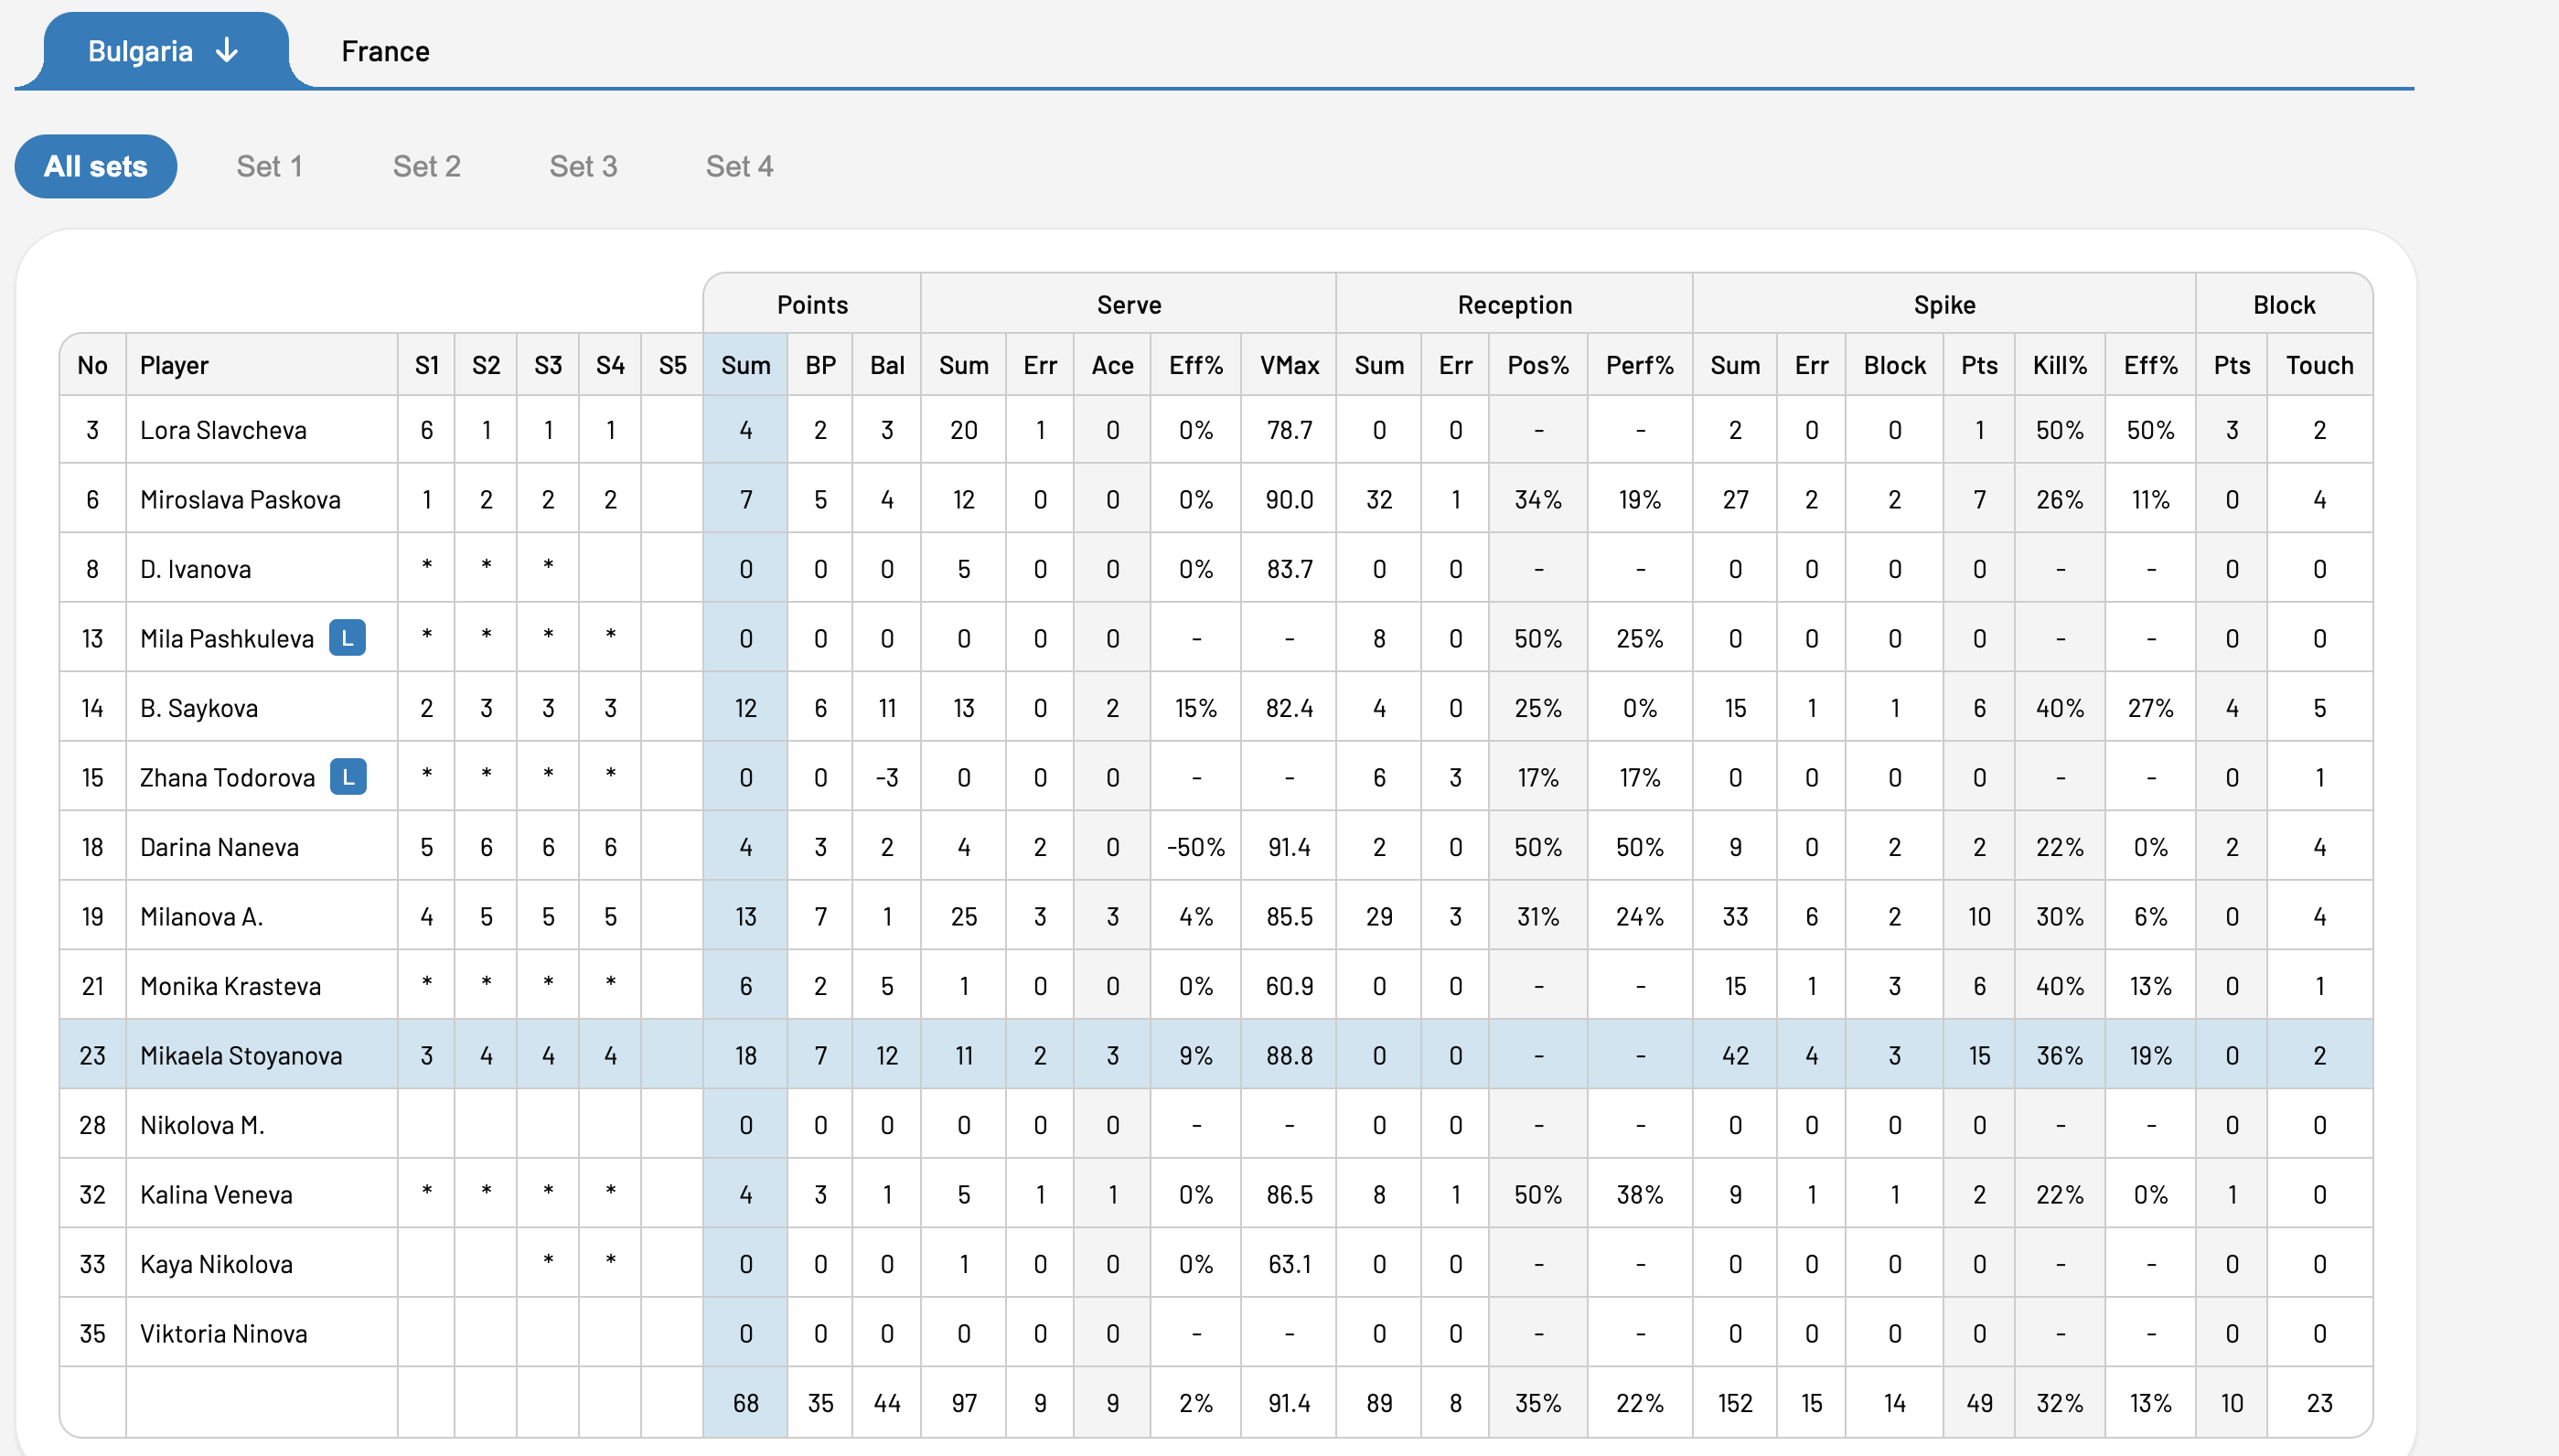The height and width of the screenshot is (1456, 2559).
Task: Select player Darina Naneva
Action: pos(219,847)
